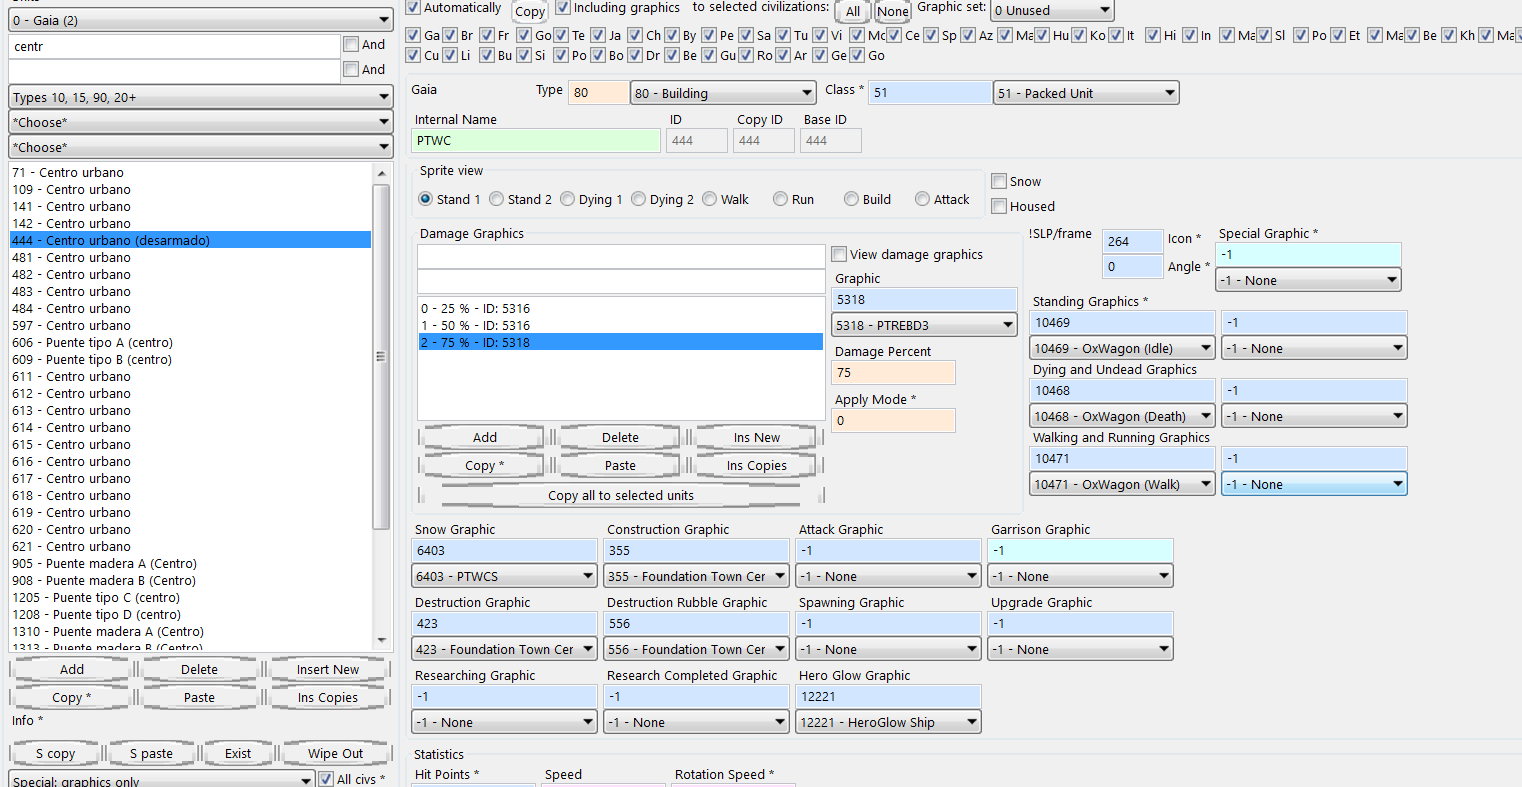The width and height of the screenshot is (1522, 787).
Task: Open the "80 - Building" type dropdown
Action: (723, 93)
